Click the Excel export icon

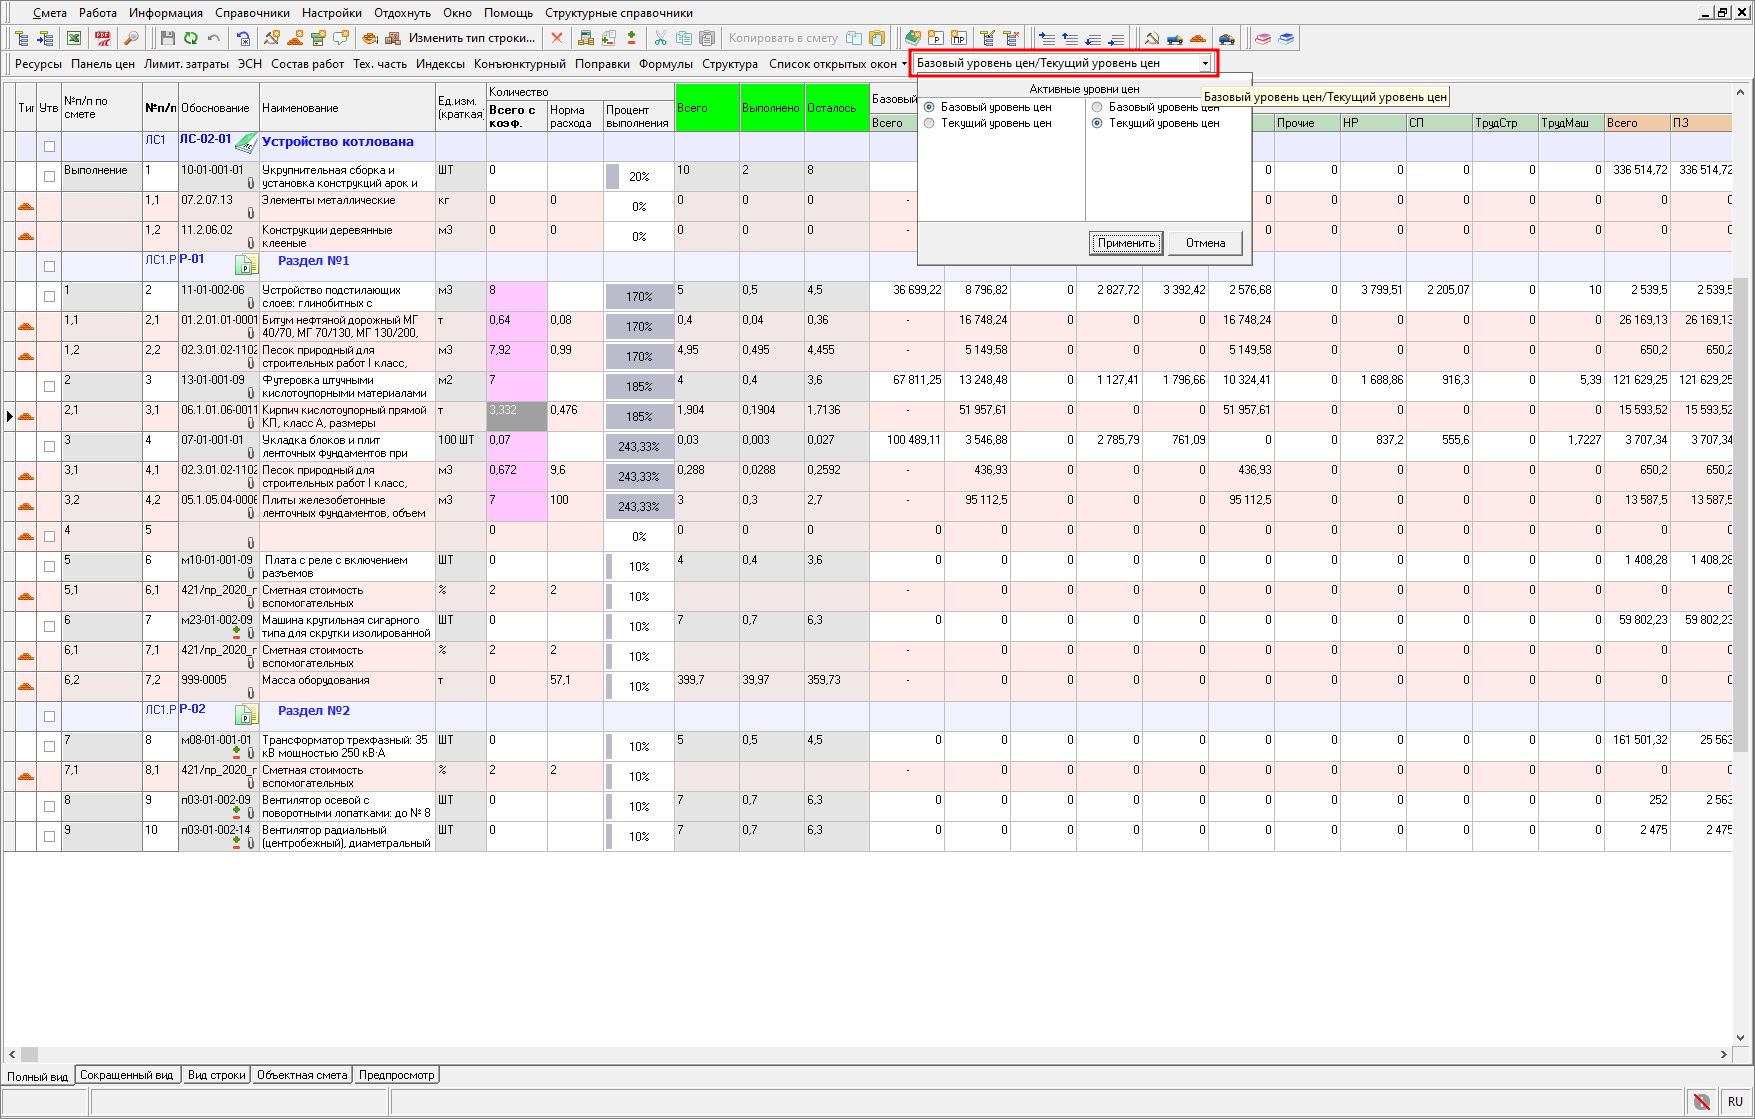tap(74, 38)
